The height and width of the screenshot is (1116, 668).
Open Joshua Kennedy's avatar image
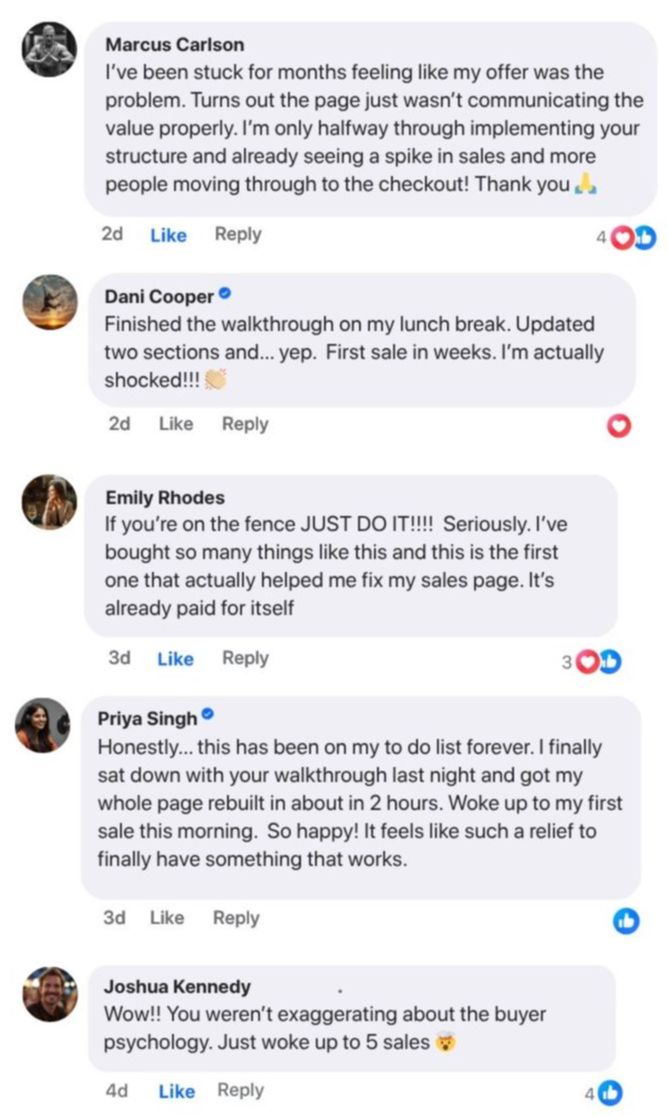tap(49, 993)
